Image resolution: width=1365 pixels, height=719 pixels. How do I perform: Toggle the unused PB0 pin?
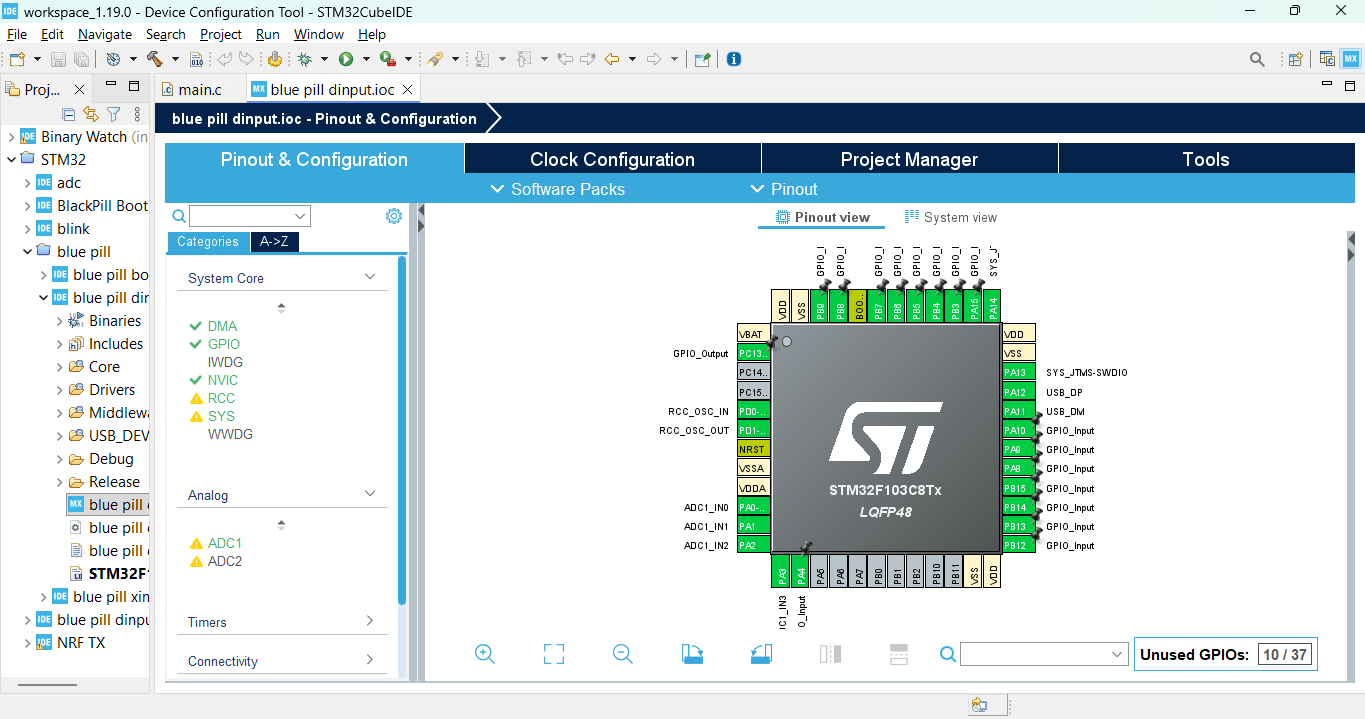(x=877, y=571)
